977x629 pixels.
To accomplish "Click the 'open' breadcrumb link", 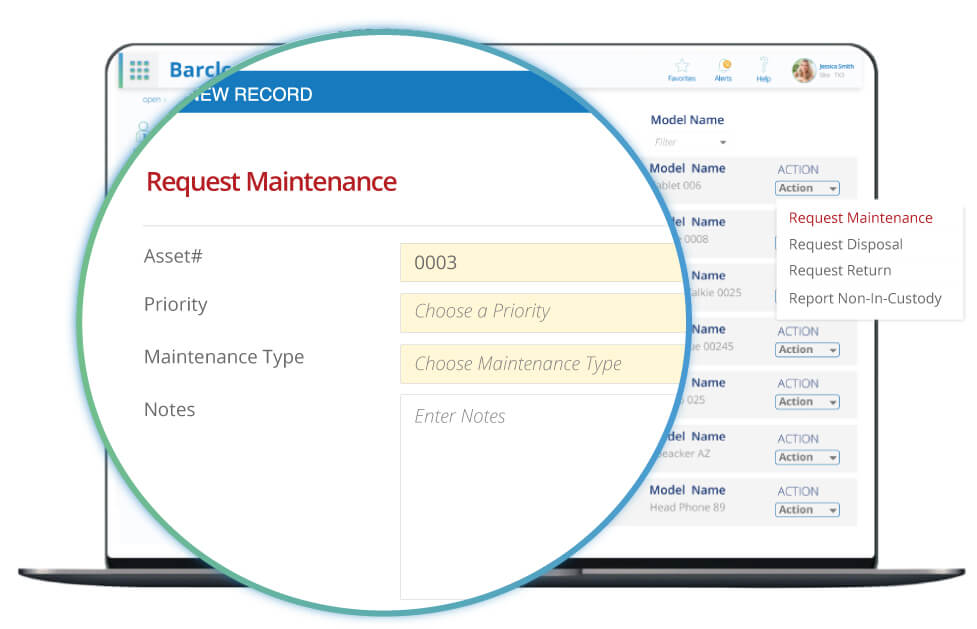I will pos(151,100).
